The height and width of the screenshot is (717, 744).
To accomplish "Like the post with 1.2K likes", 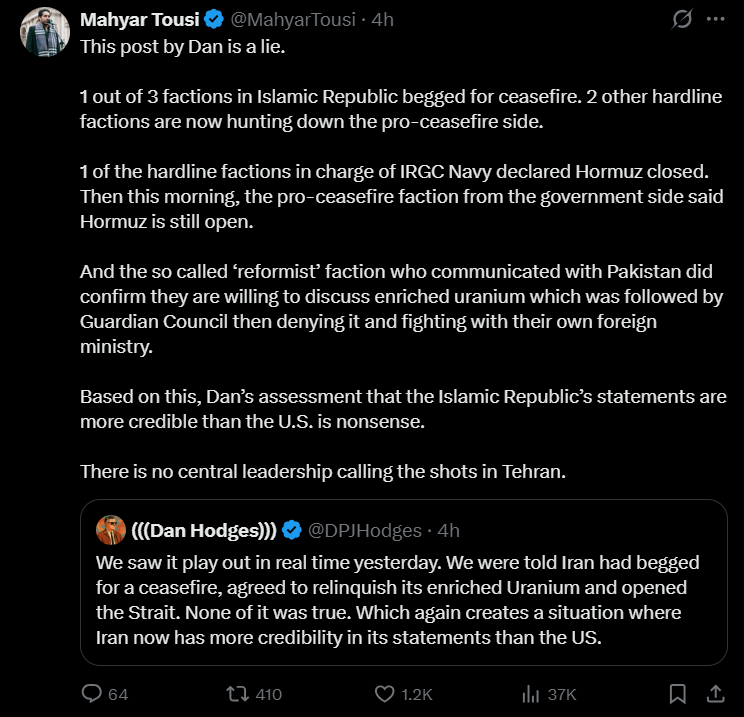I will [385, 693].
